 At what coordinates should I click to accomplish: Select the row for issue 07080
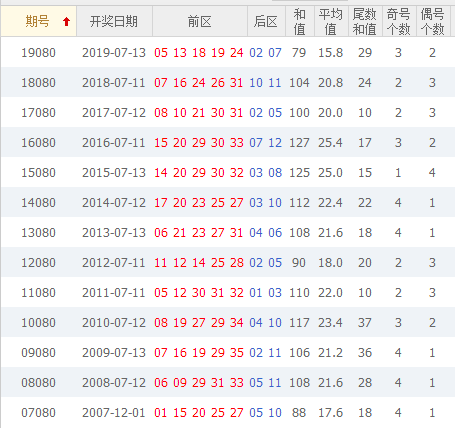click(228, 412)
